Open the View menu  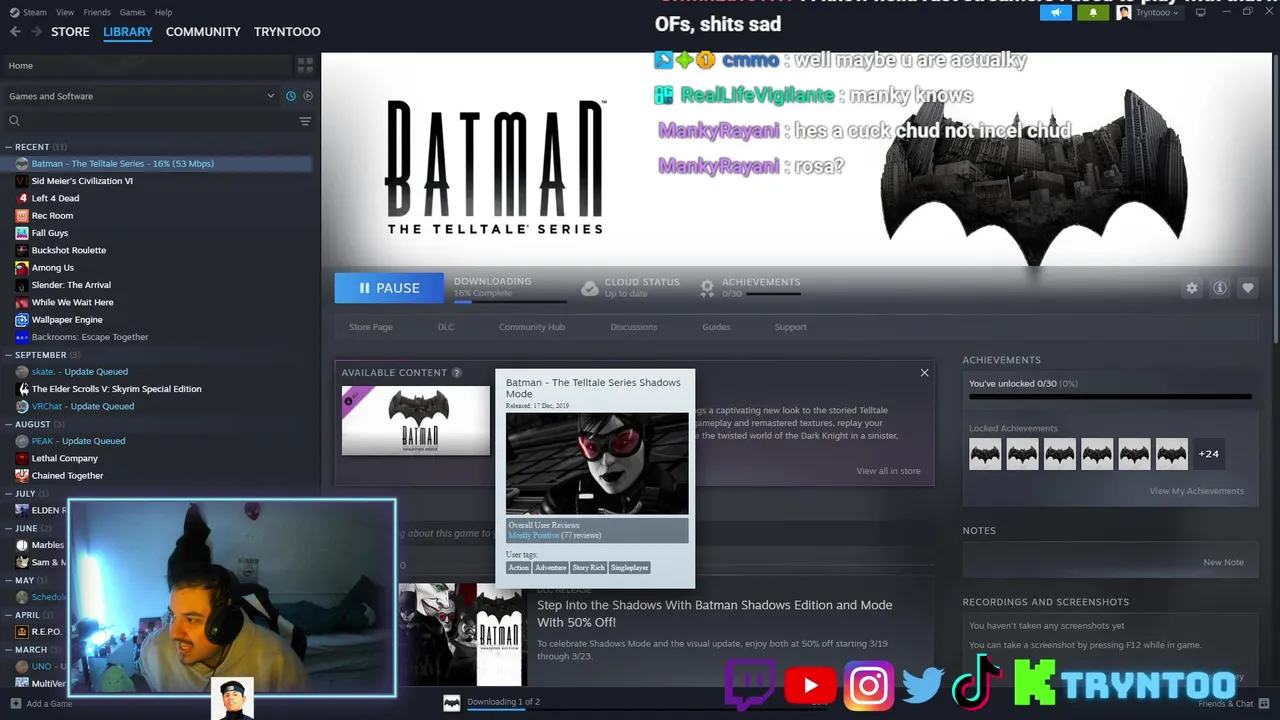65,12
